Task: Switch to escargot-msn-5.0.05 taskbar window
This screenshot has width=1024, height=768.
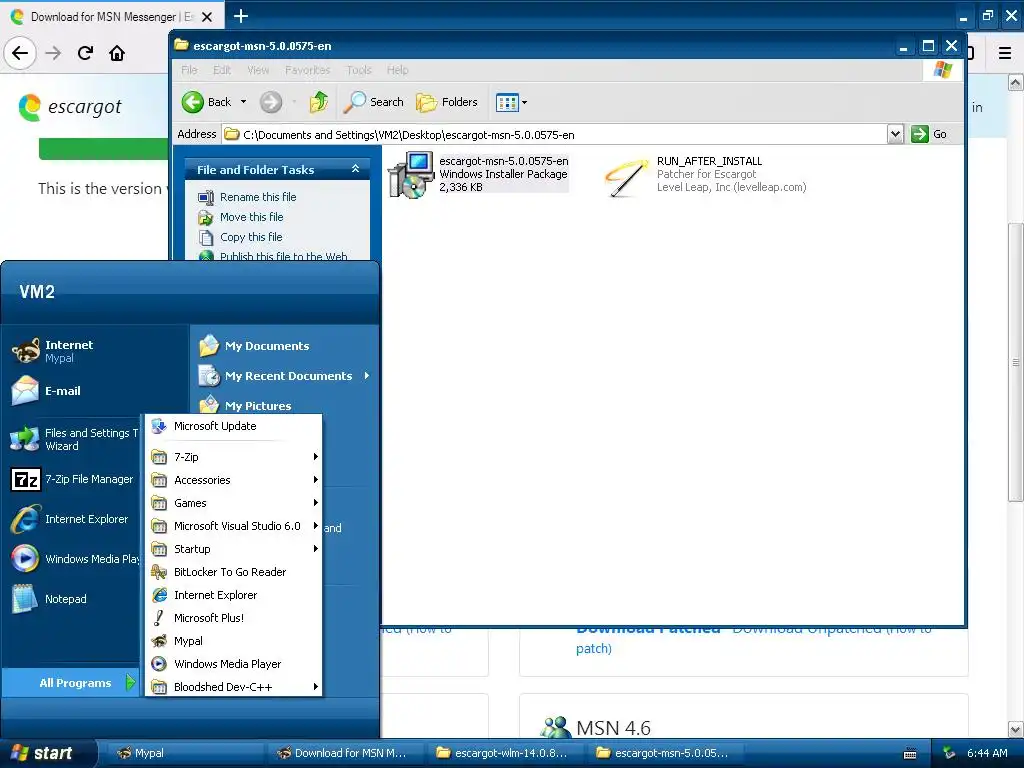Action: 665,754
